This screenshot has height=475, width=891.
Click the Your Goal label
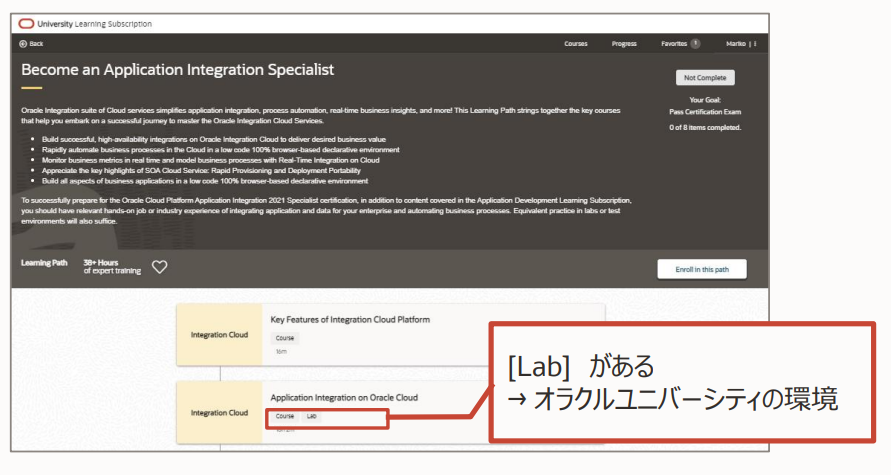point(705,99)
